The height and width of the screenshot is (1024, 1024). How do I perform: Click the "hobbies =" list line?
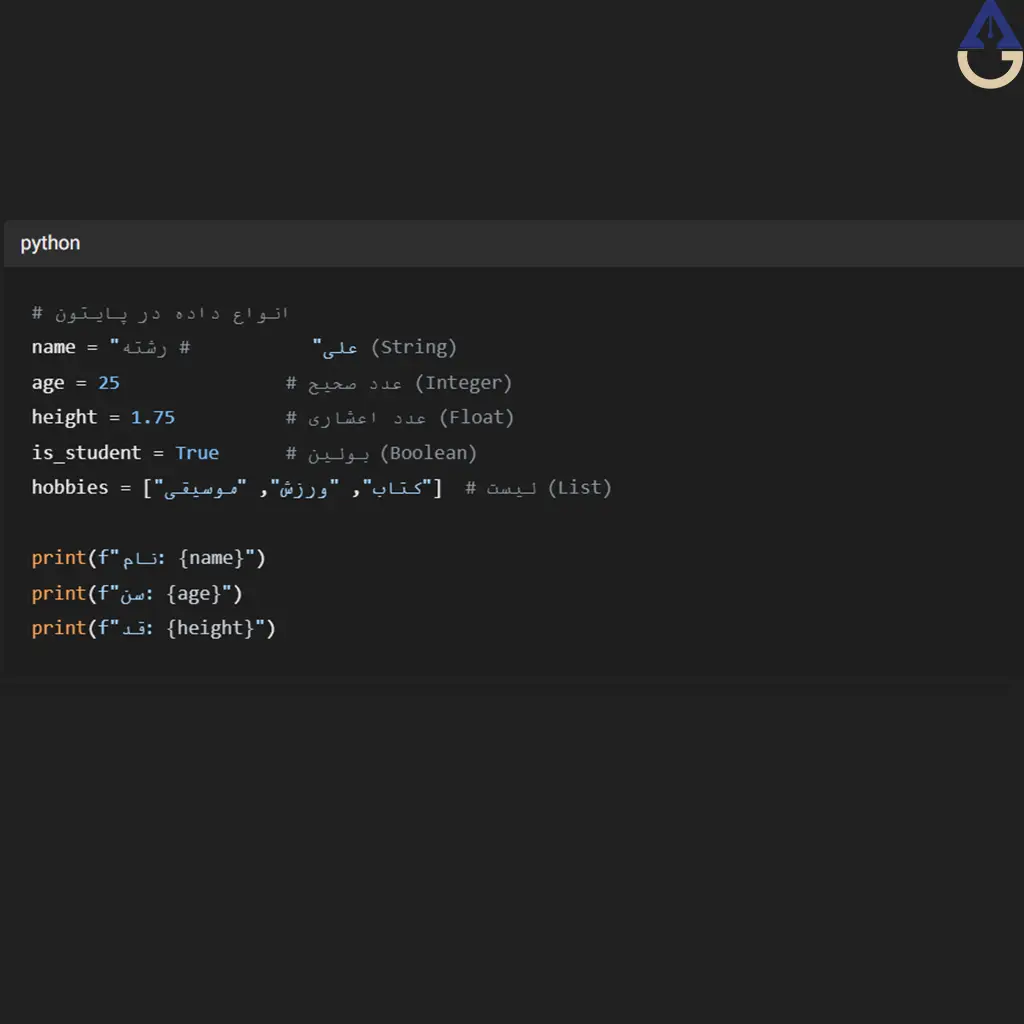pyautogui.click(x=322, y=488)
